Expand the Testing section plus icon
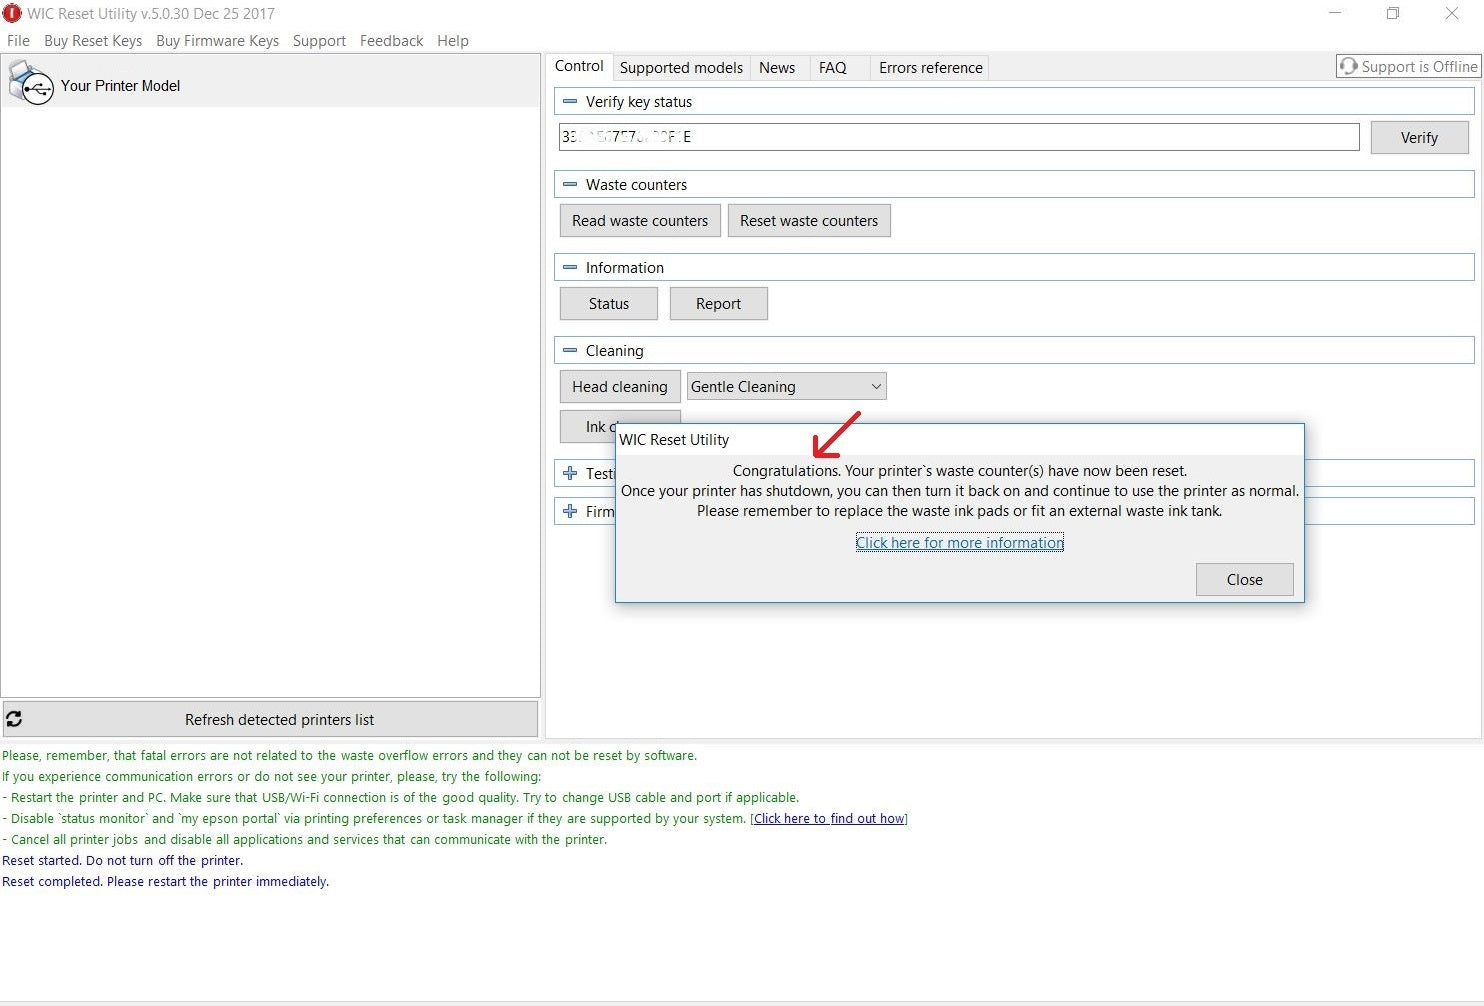This screenshot has width=1484, height=1006. pos(570,473)
